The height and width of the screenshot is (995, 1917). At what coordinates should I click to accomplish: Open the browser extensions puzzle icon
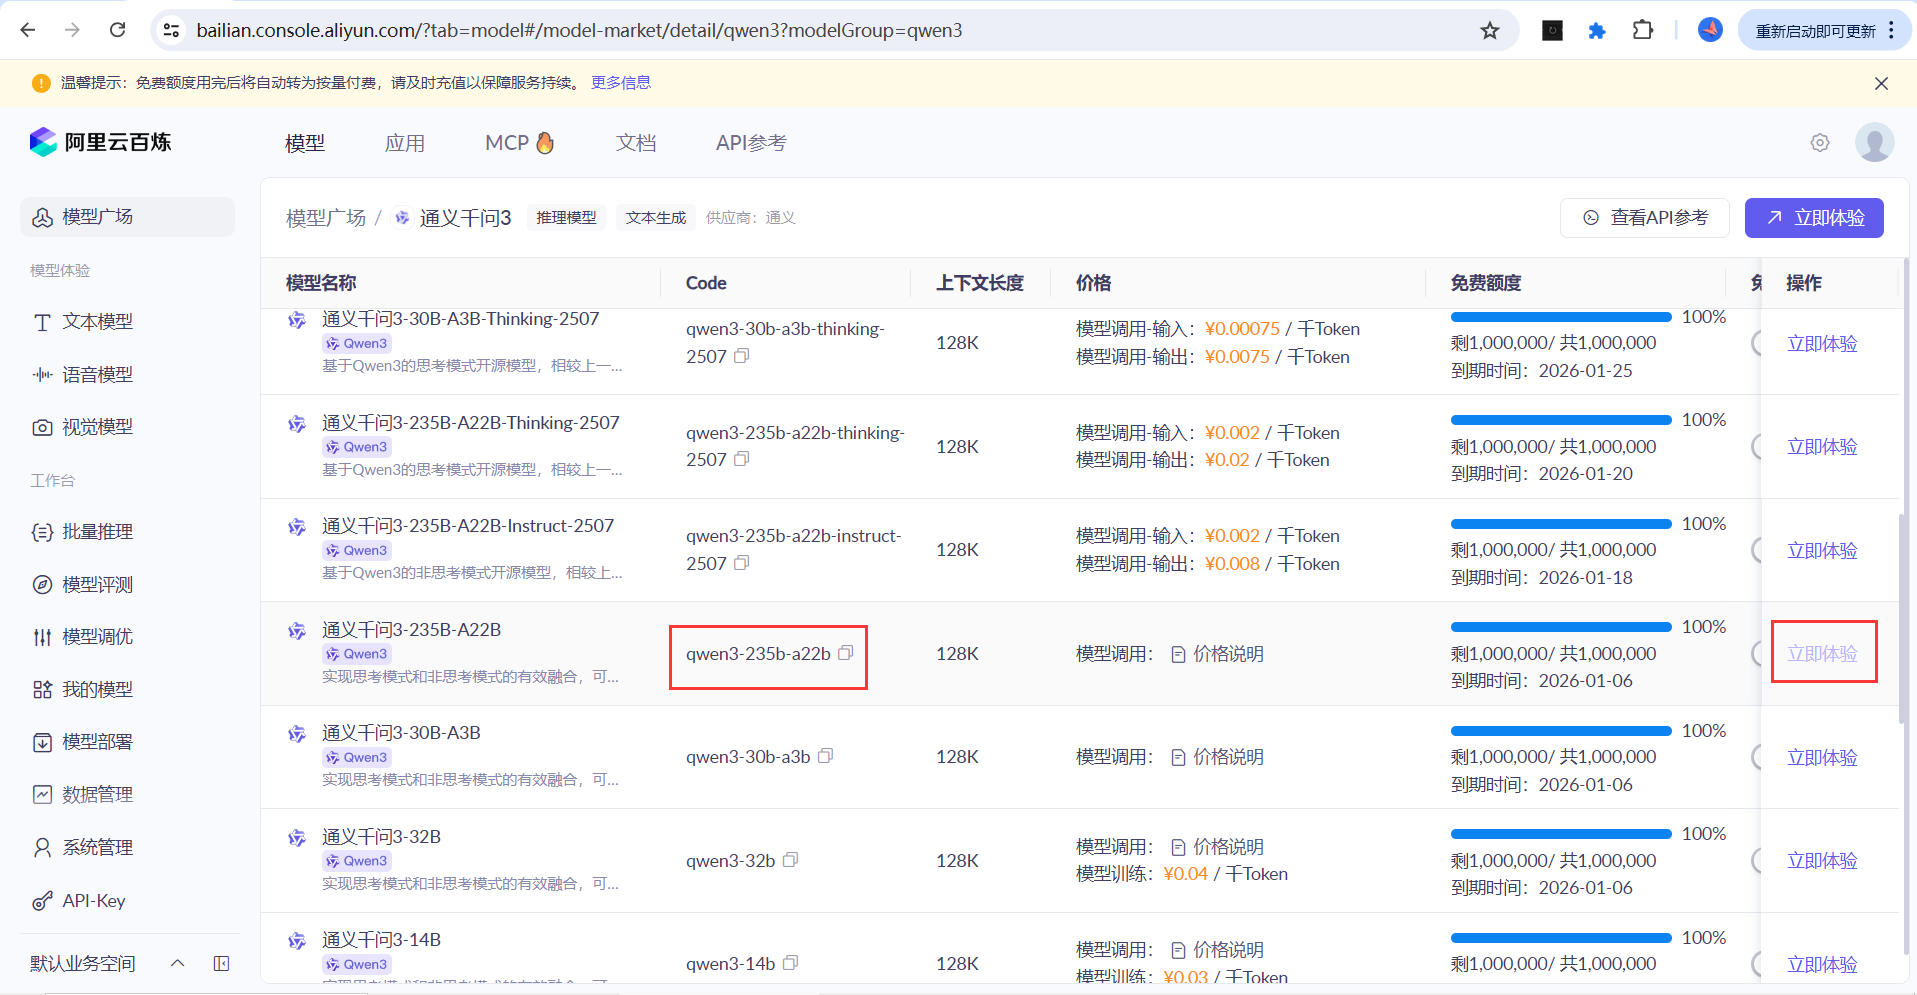coord(1642,31)
